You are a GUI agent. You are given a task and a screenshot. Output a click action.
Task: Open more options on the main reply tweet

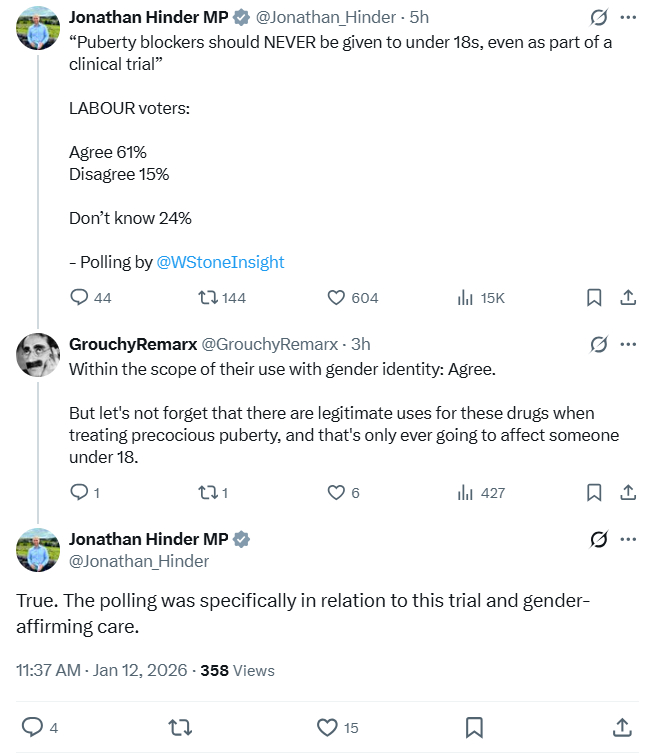[628, 540]
